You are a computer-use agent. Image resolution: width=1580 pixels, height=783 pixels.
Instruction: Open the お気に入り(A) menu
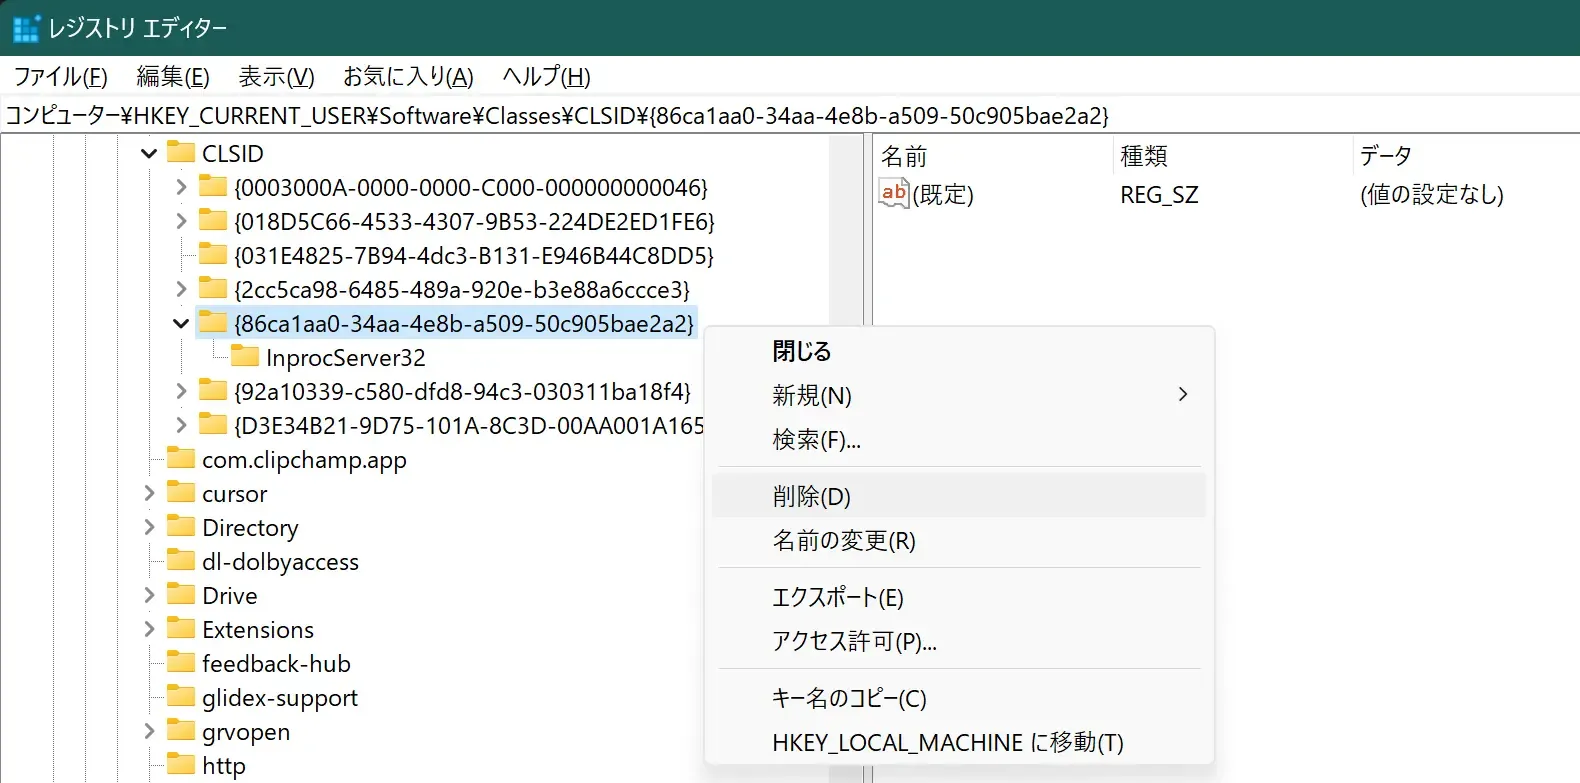tap(408, 77)
